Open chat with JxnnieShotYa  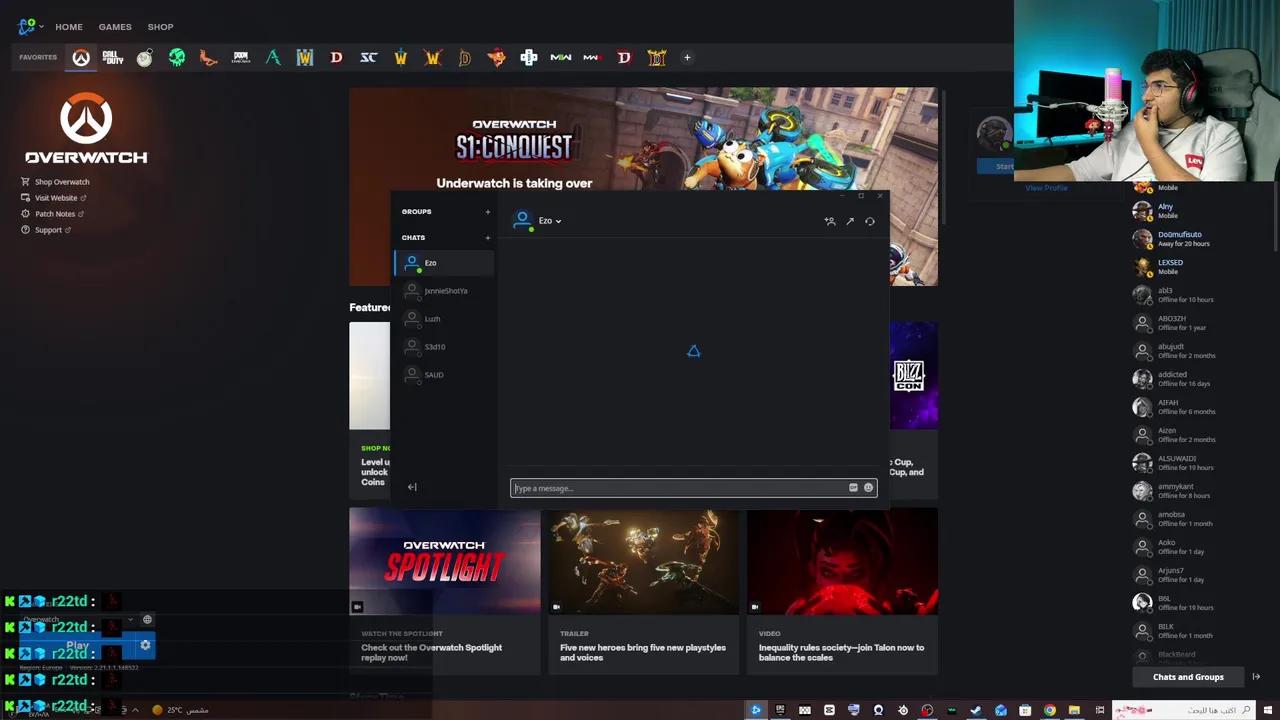coord(444,291)
